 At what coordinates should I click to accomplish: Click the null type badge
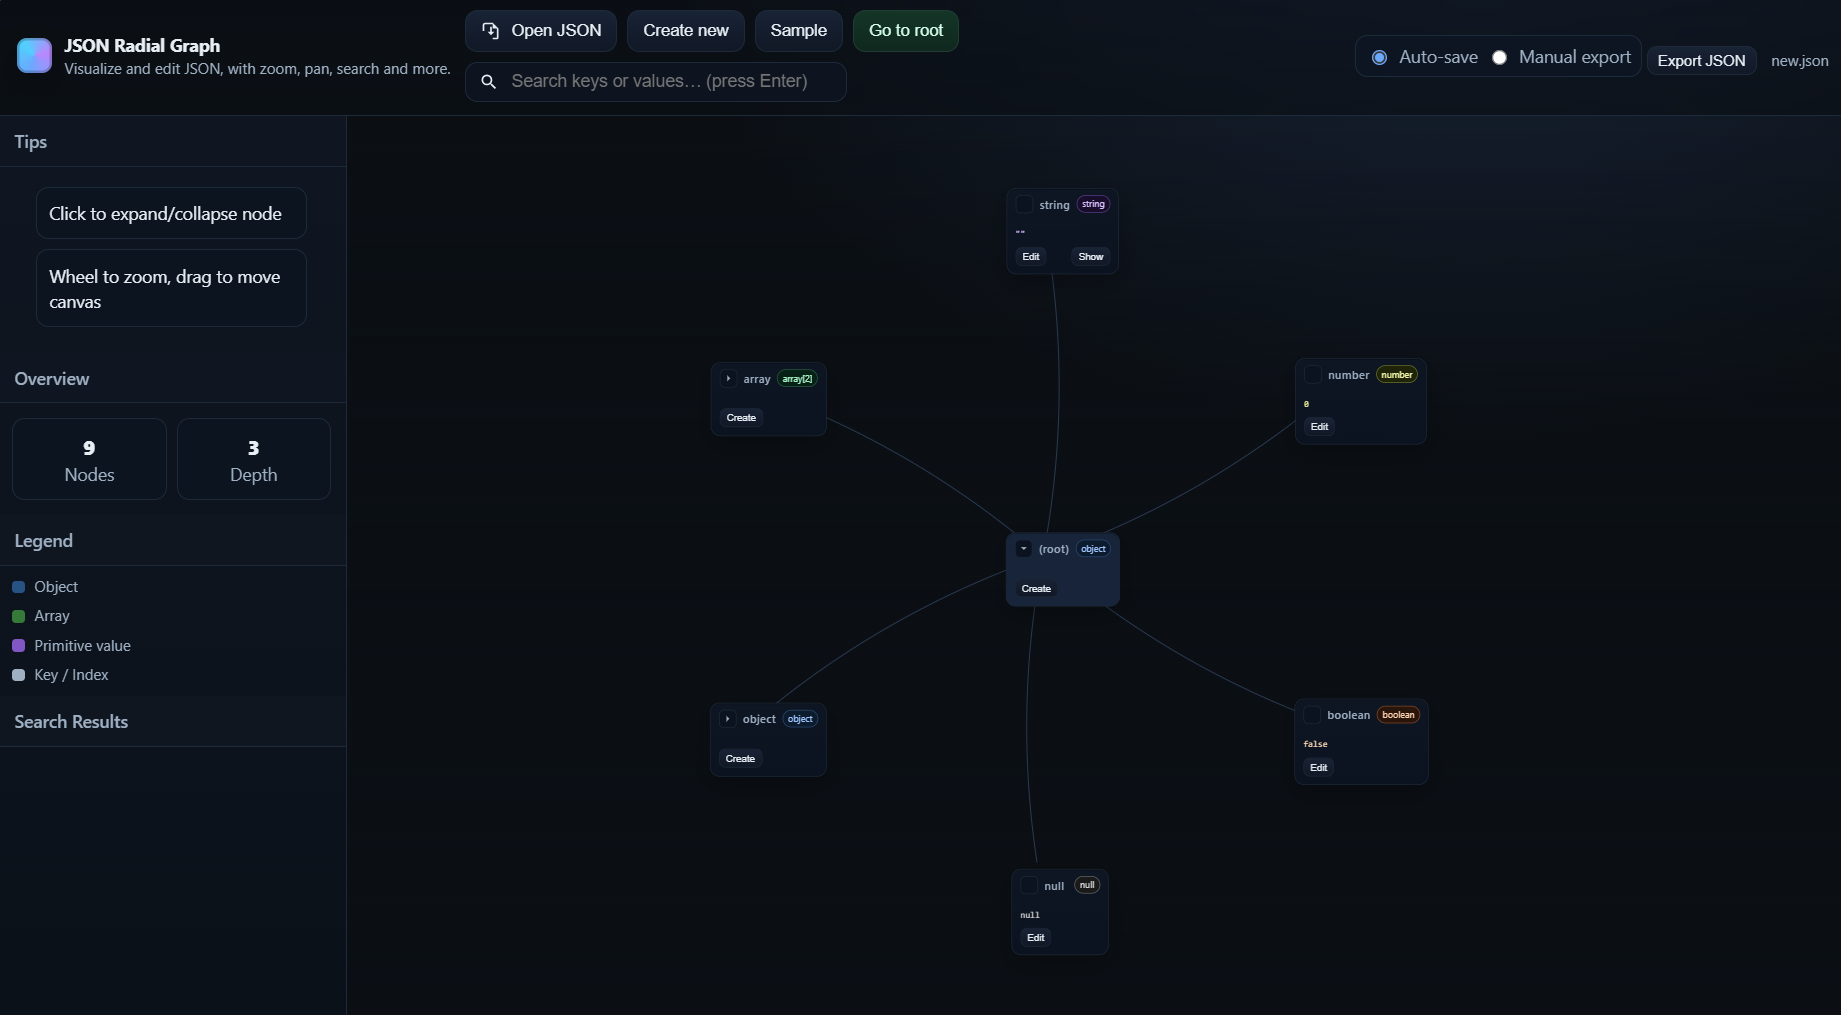tap(1087, 885)
